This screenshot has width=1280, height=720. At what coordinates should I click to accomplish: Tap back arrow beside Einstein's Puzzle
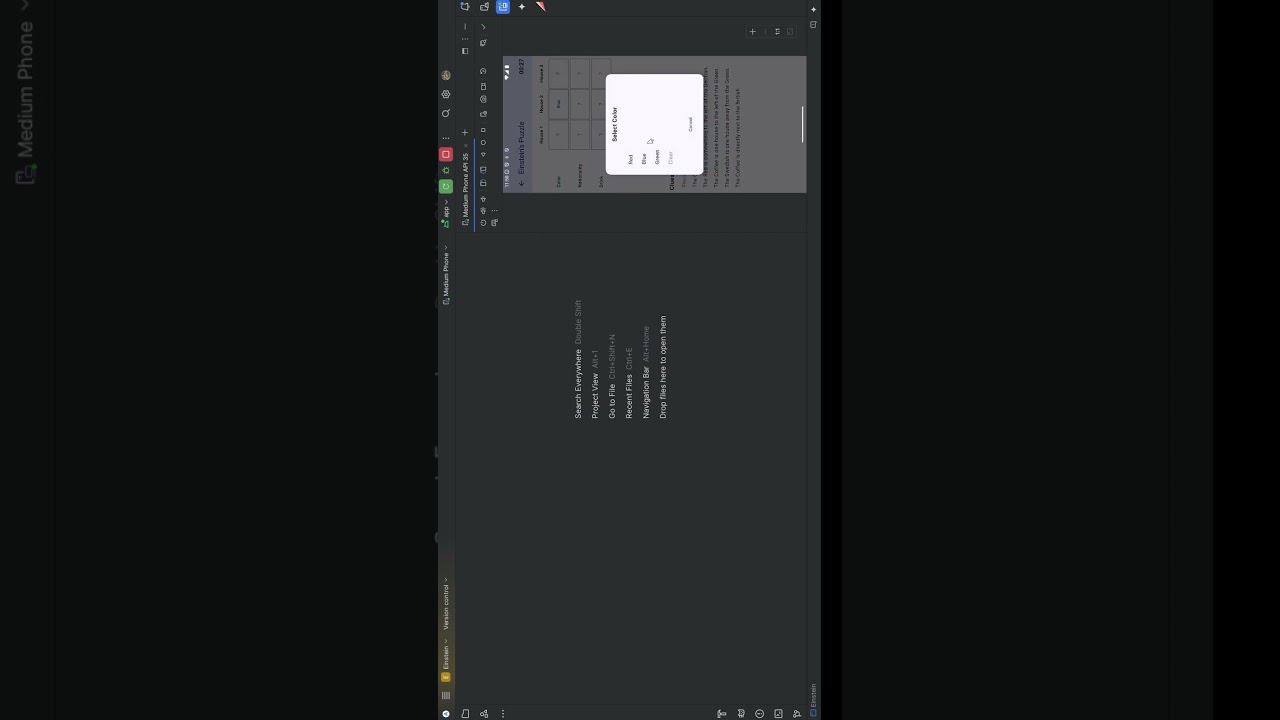point(522,183)
